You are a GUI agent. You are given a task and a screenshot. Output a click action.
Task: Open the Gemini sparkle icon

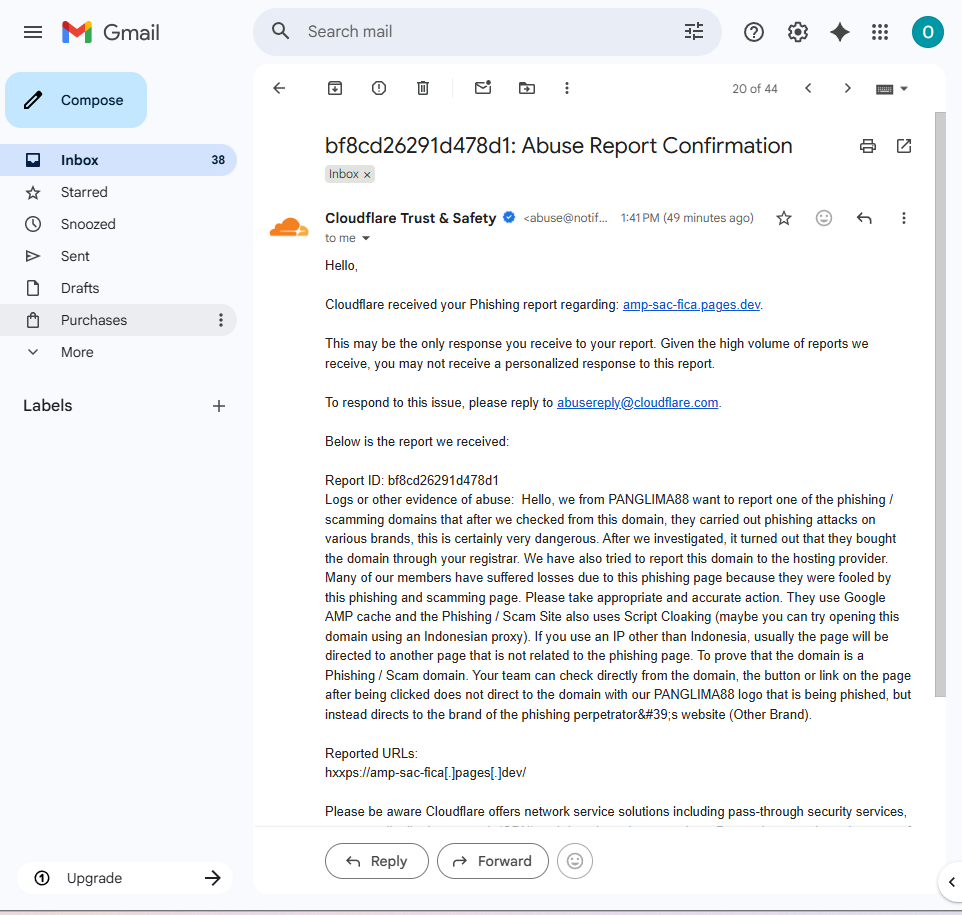[x=839, y=32]
